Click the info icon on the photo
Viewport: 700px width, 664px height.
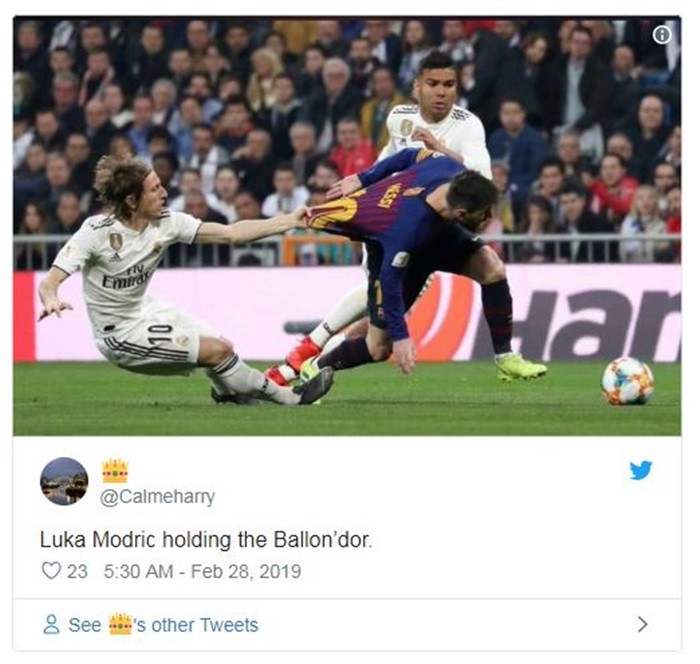661,35
